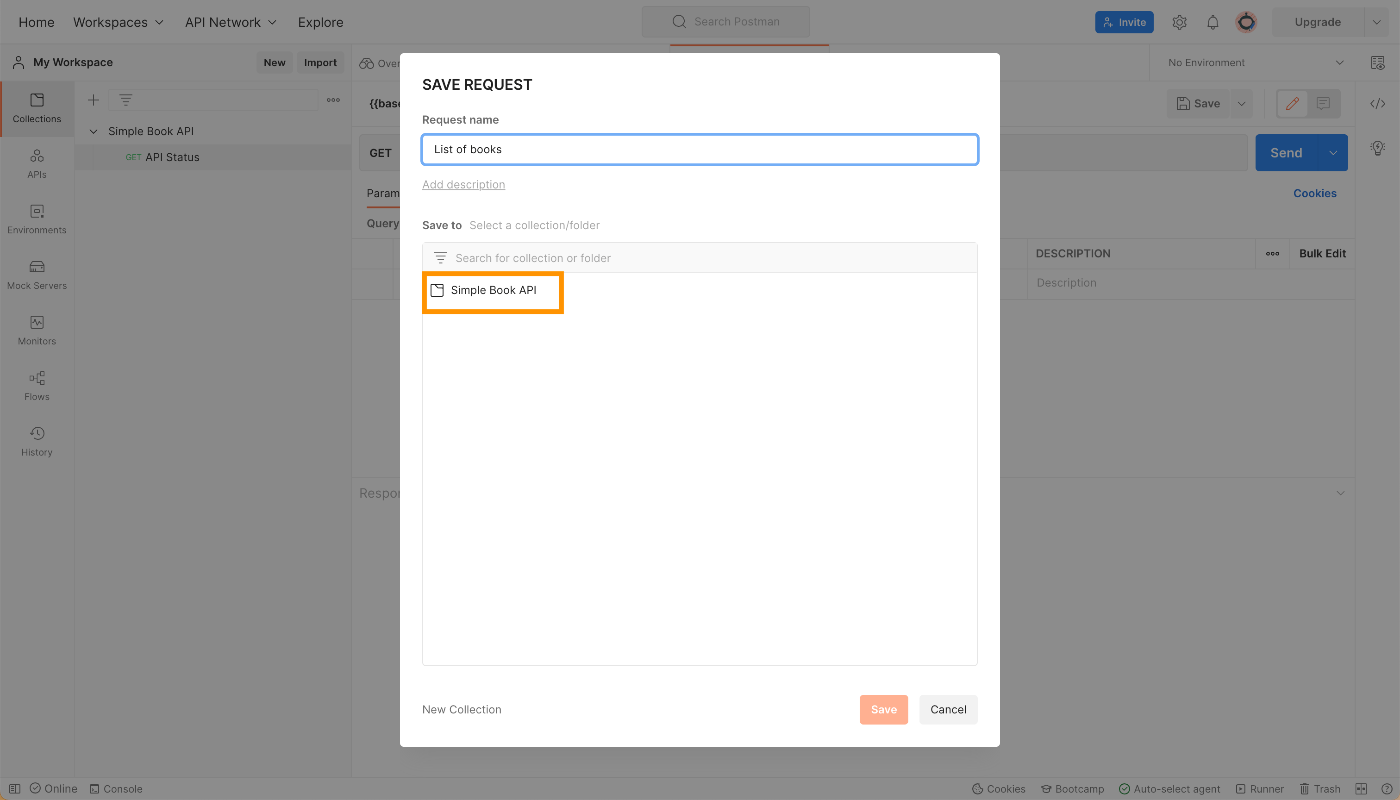Open the No Environment dropdown
This screenshot has height=800, width=1400.
click(1256, 62)
